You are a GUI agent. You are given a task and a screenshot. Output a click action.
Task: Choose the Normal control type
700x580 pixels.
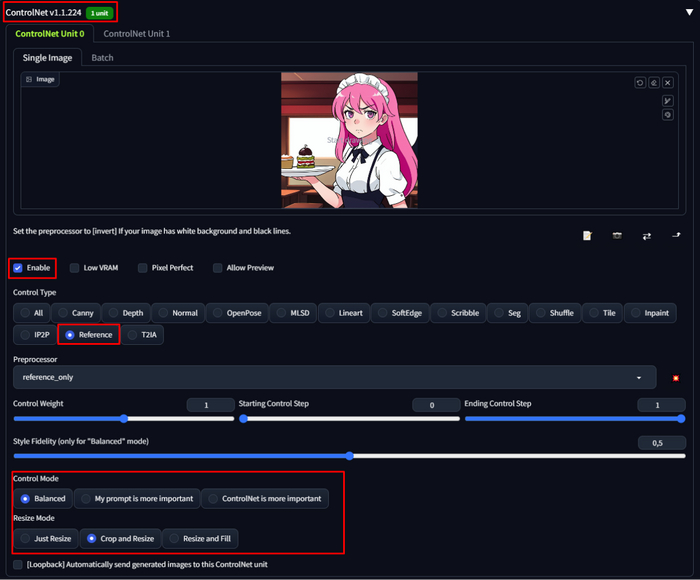pyautogui.click(x=178, y=313)
